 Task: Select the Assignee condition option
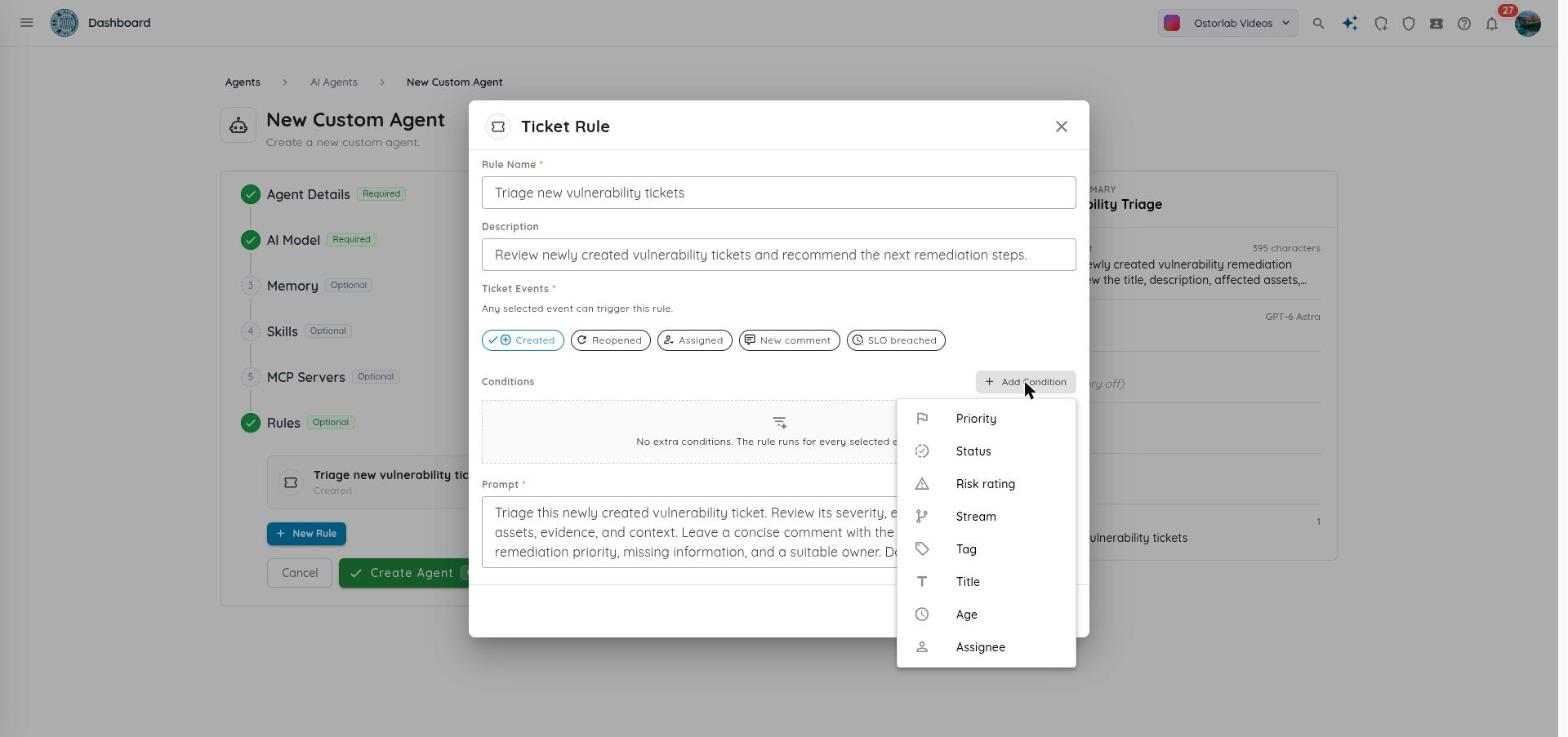(986, 647)
